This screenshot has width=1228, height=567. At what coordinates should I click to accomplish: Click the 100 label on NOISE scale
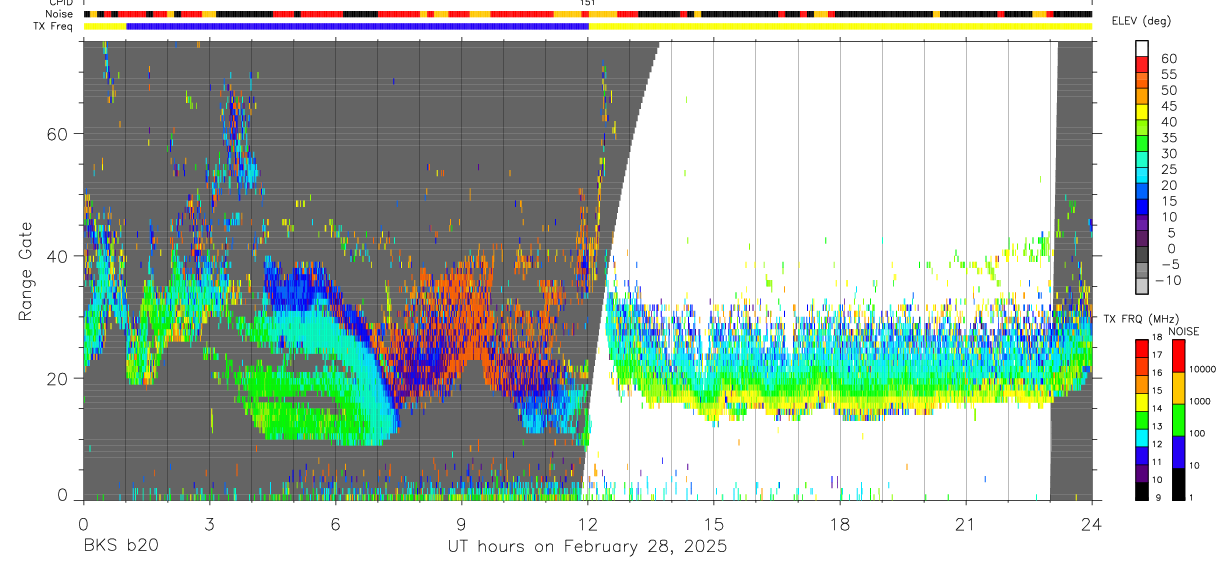1198,434
